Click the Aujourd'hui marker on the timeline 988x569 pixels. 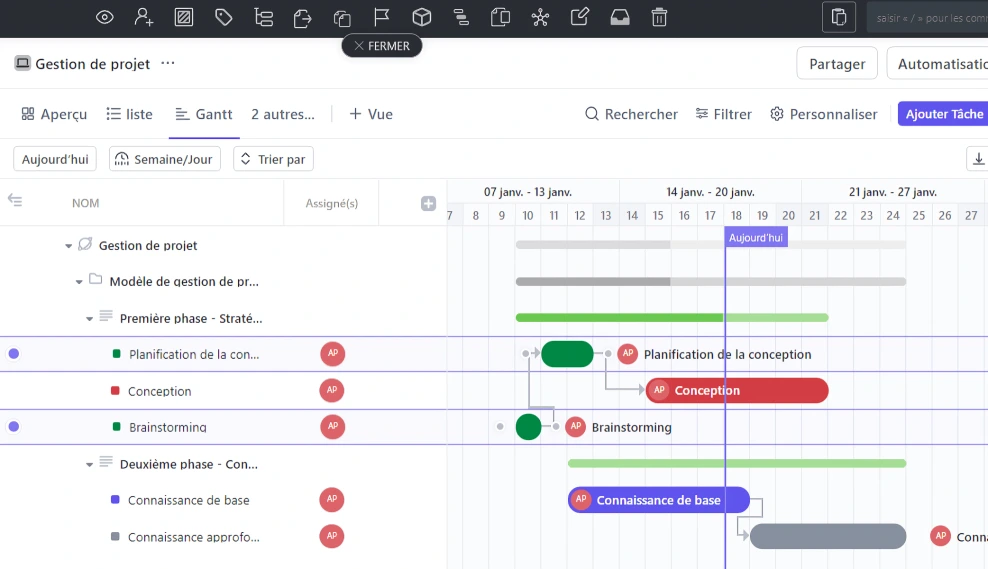tap(755, 238)
